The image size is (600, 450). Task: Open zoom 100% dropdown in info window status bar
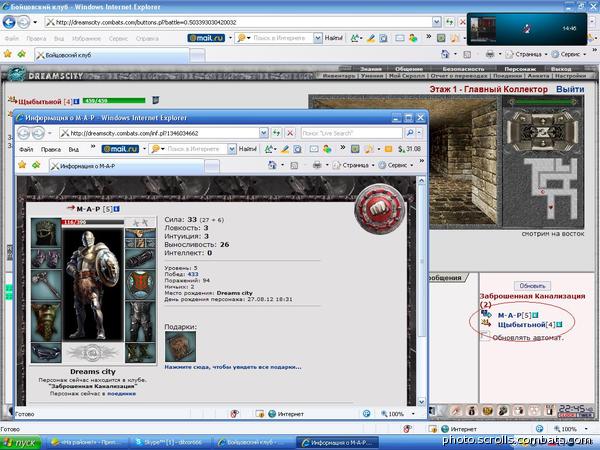[x=413, y=414]
